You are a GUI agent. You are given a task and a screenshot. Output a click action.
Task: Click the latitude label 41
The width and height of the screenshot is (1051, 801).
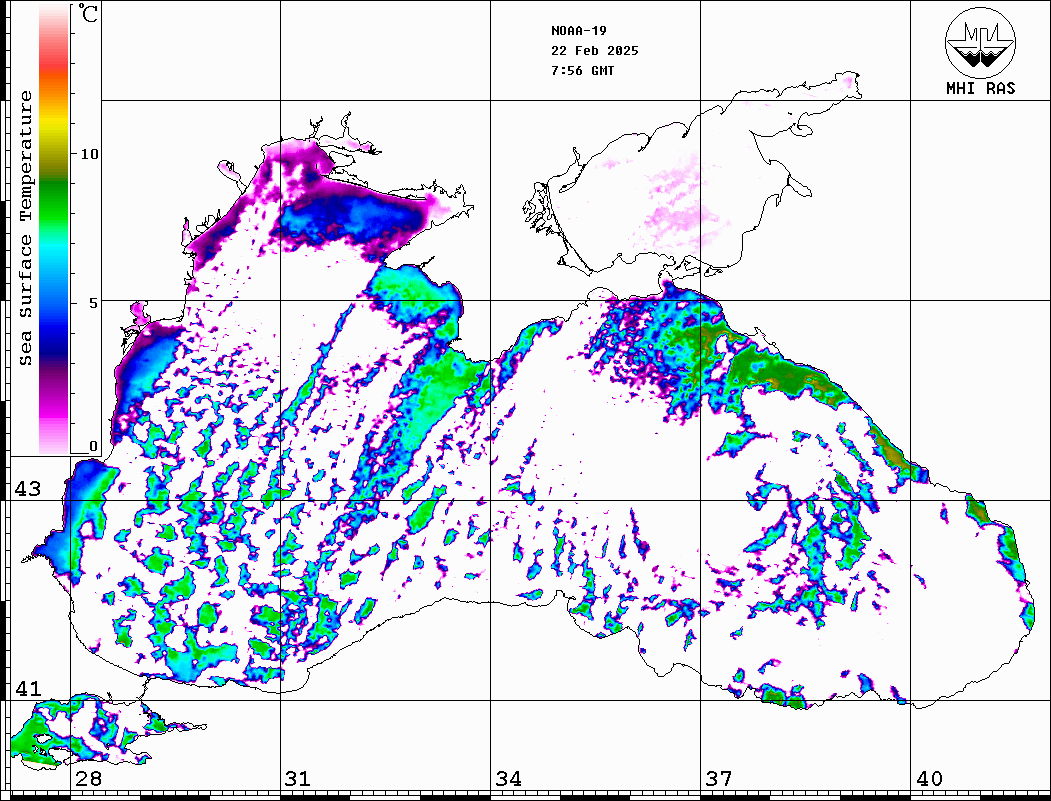[27, 689]
